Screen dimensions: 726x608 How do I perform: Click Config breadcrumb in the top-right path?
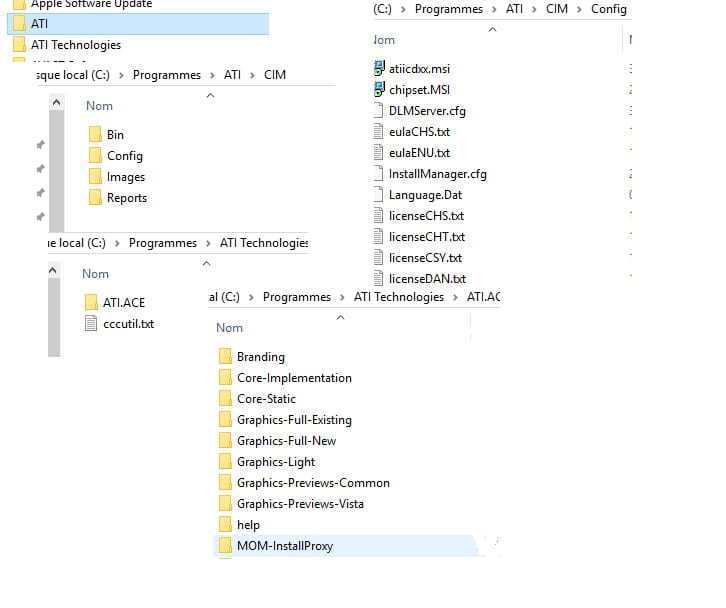pyautogui.click(x=608, y=9)
